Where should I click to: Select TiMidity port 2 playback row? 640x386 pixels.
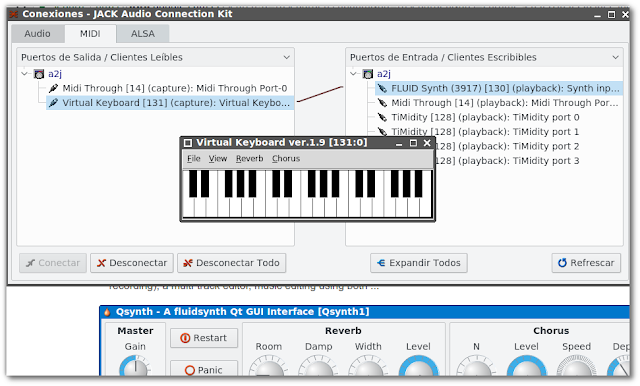(x=506, y=146)
